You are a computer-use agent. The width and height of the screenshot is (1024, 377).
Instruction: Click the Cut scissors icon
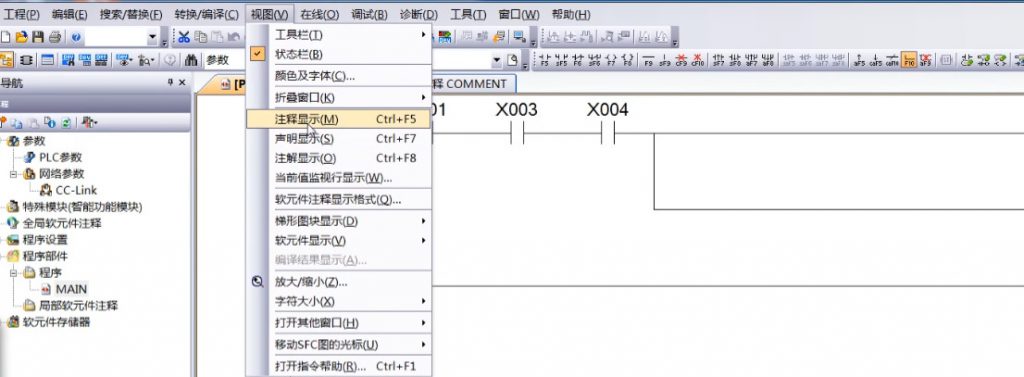pyautogui.click(x=184, y=37)
